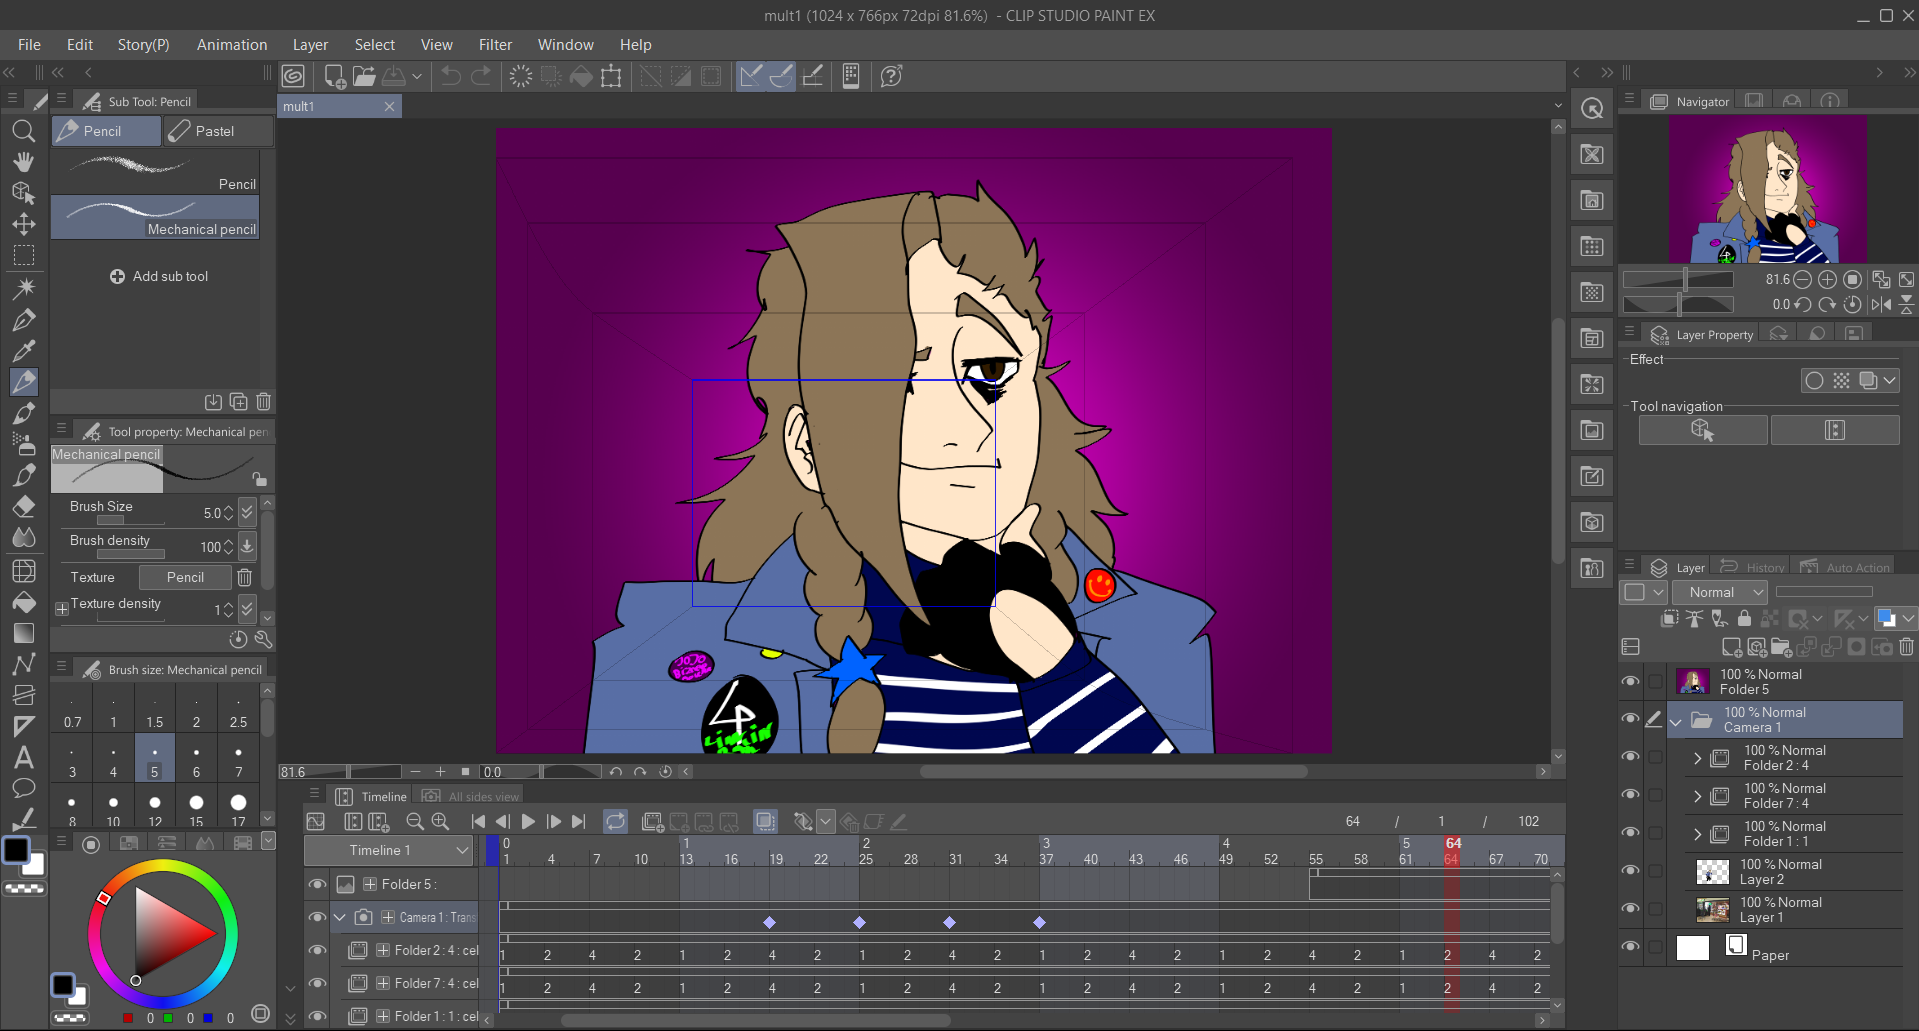Toggle loop playback in timeline
This screenshot has height=1031, width=1919.
615,822
